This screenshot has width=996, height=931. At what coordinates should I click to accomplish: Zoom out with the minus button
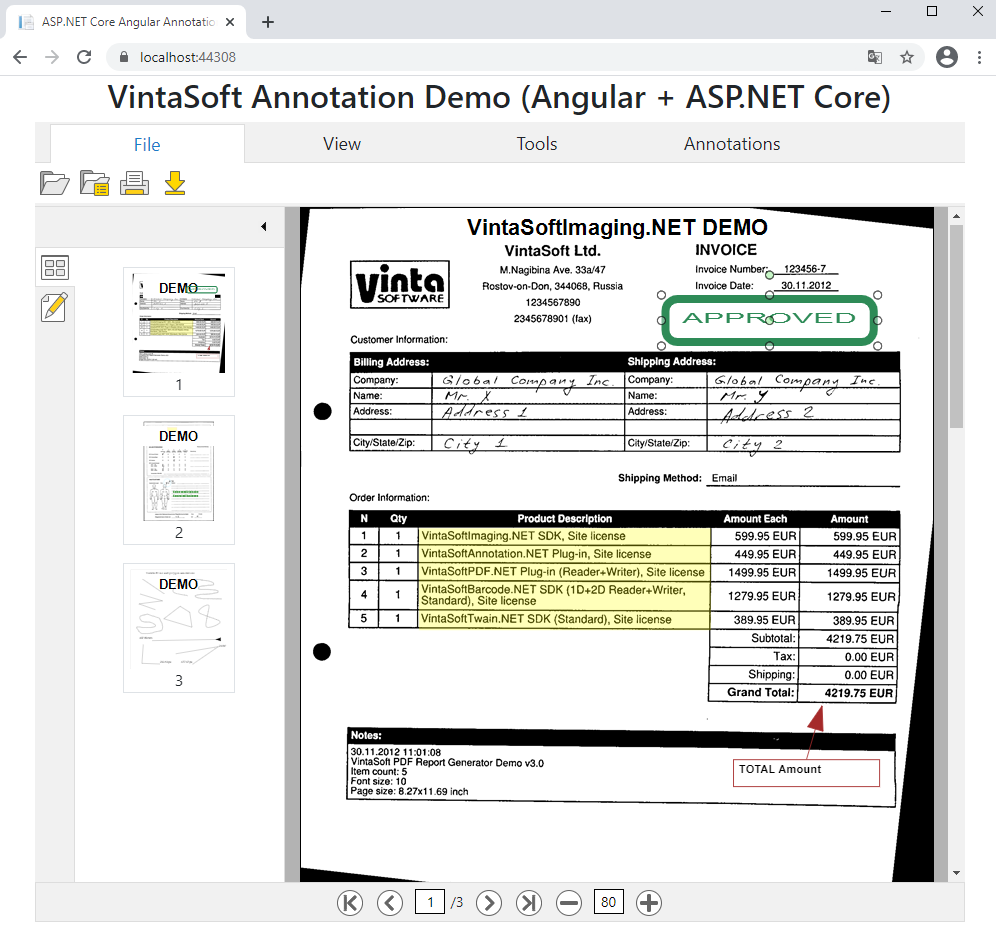tap(569, 903)
